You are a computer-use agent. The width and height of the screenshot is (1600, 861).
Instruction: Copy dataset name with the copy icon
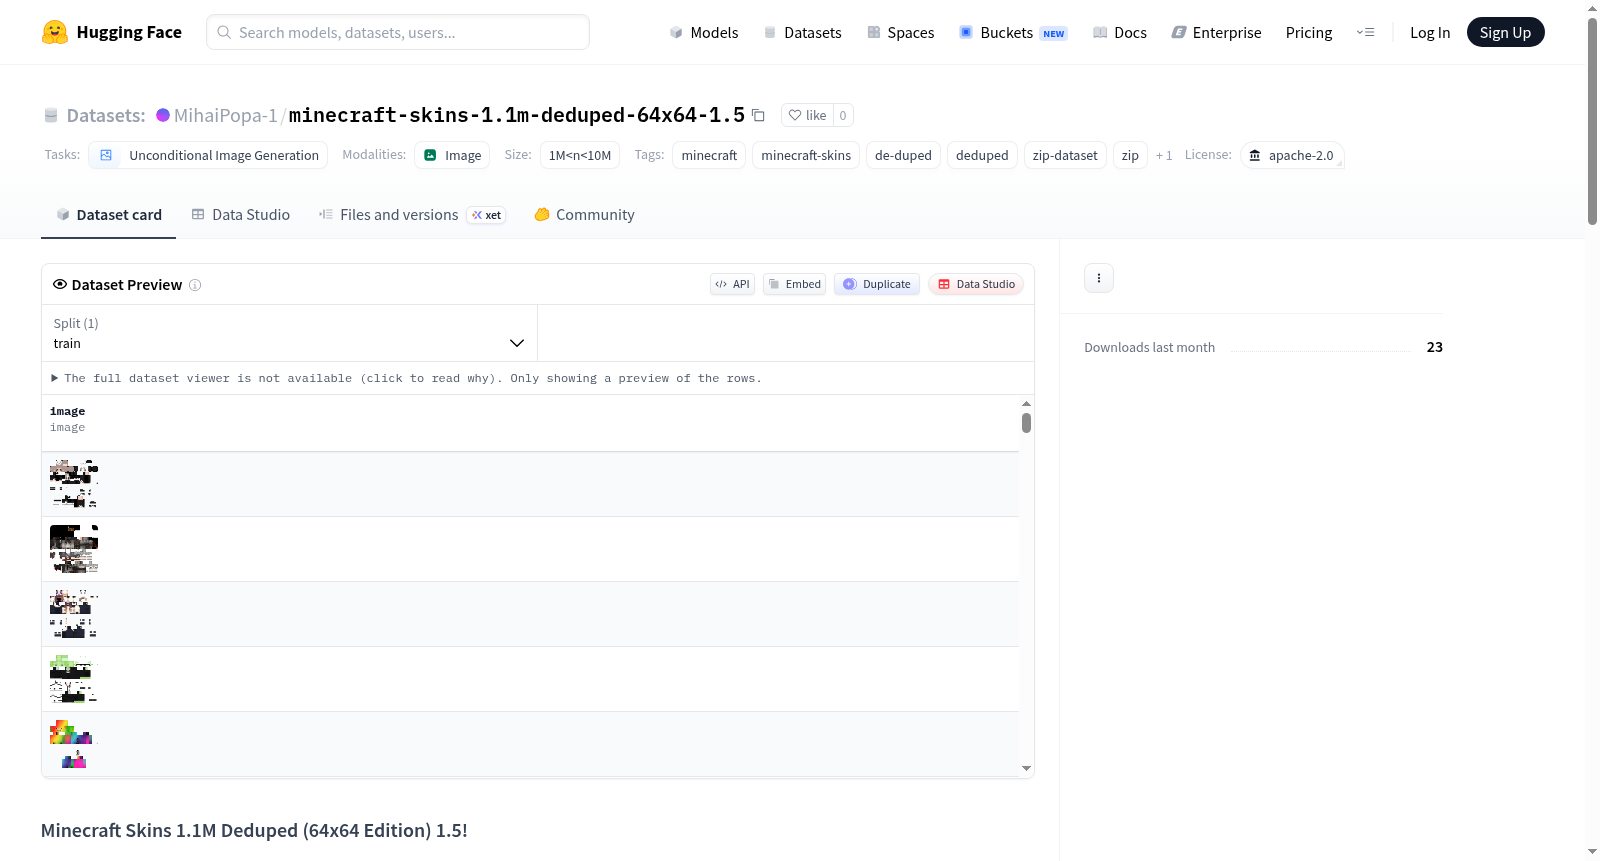tap(759, 115)
